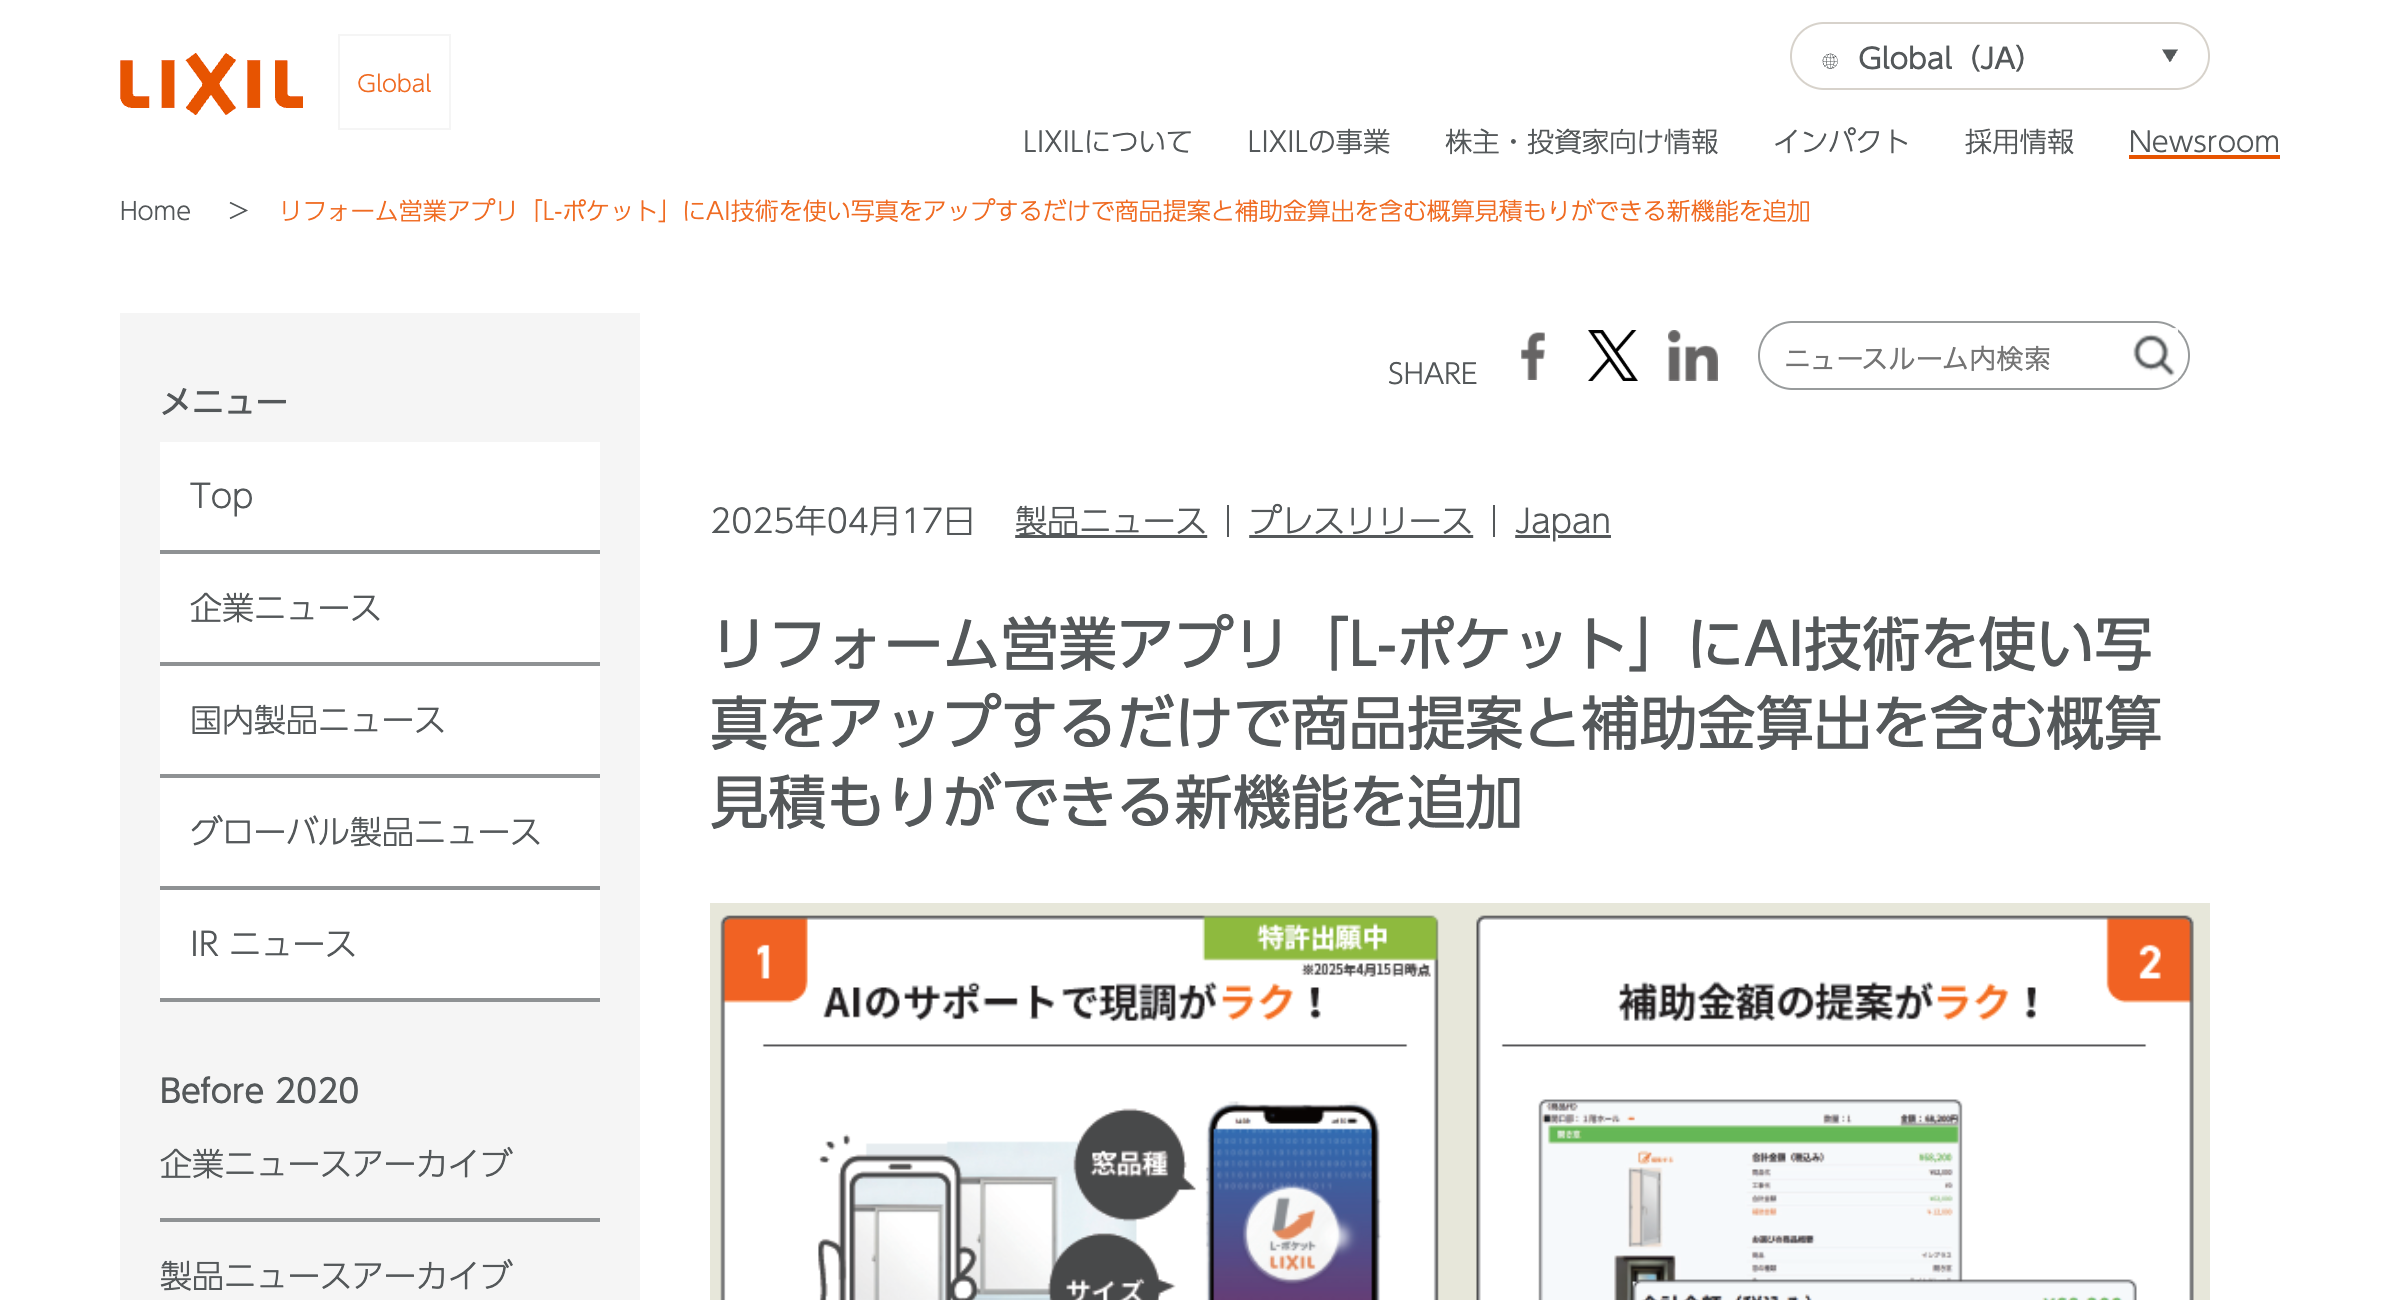This screenshot has height=1300, width=2400.
Task: Click the LIXIL logo
Action: coord(211,84)
